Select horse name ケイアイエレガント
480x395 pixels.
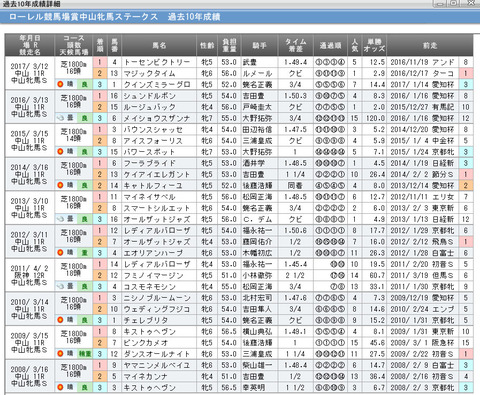click(157, 174)
